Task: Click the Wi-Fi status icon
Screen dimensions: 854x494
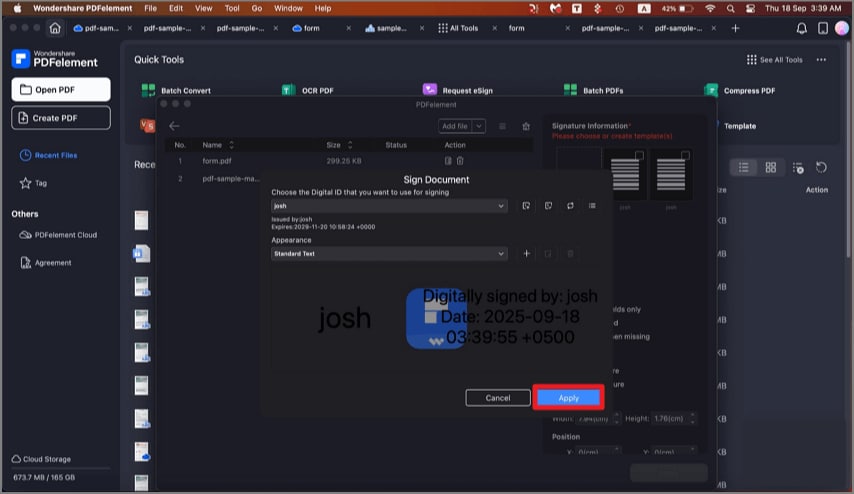Action: click(710, 8)
